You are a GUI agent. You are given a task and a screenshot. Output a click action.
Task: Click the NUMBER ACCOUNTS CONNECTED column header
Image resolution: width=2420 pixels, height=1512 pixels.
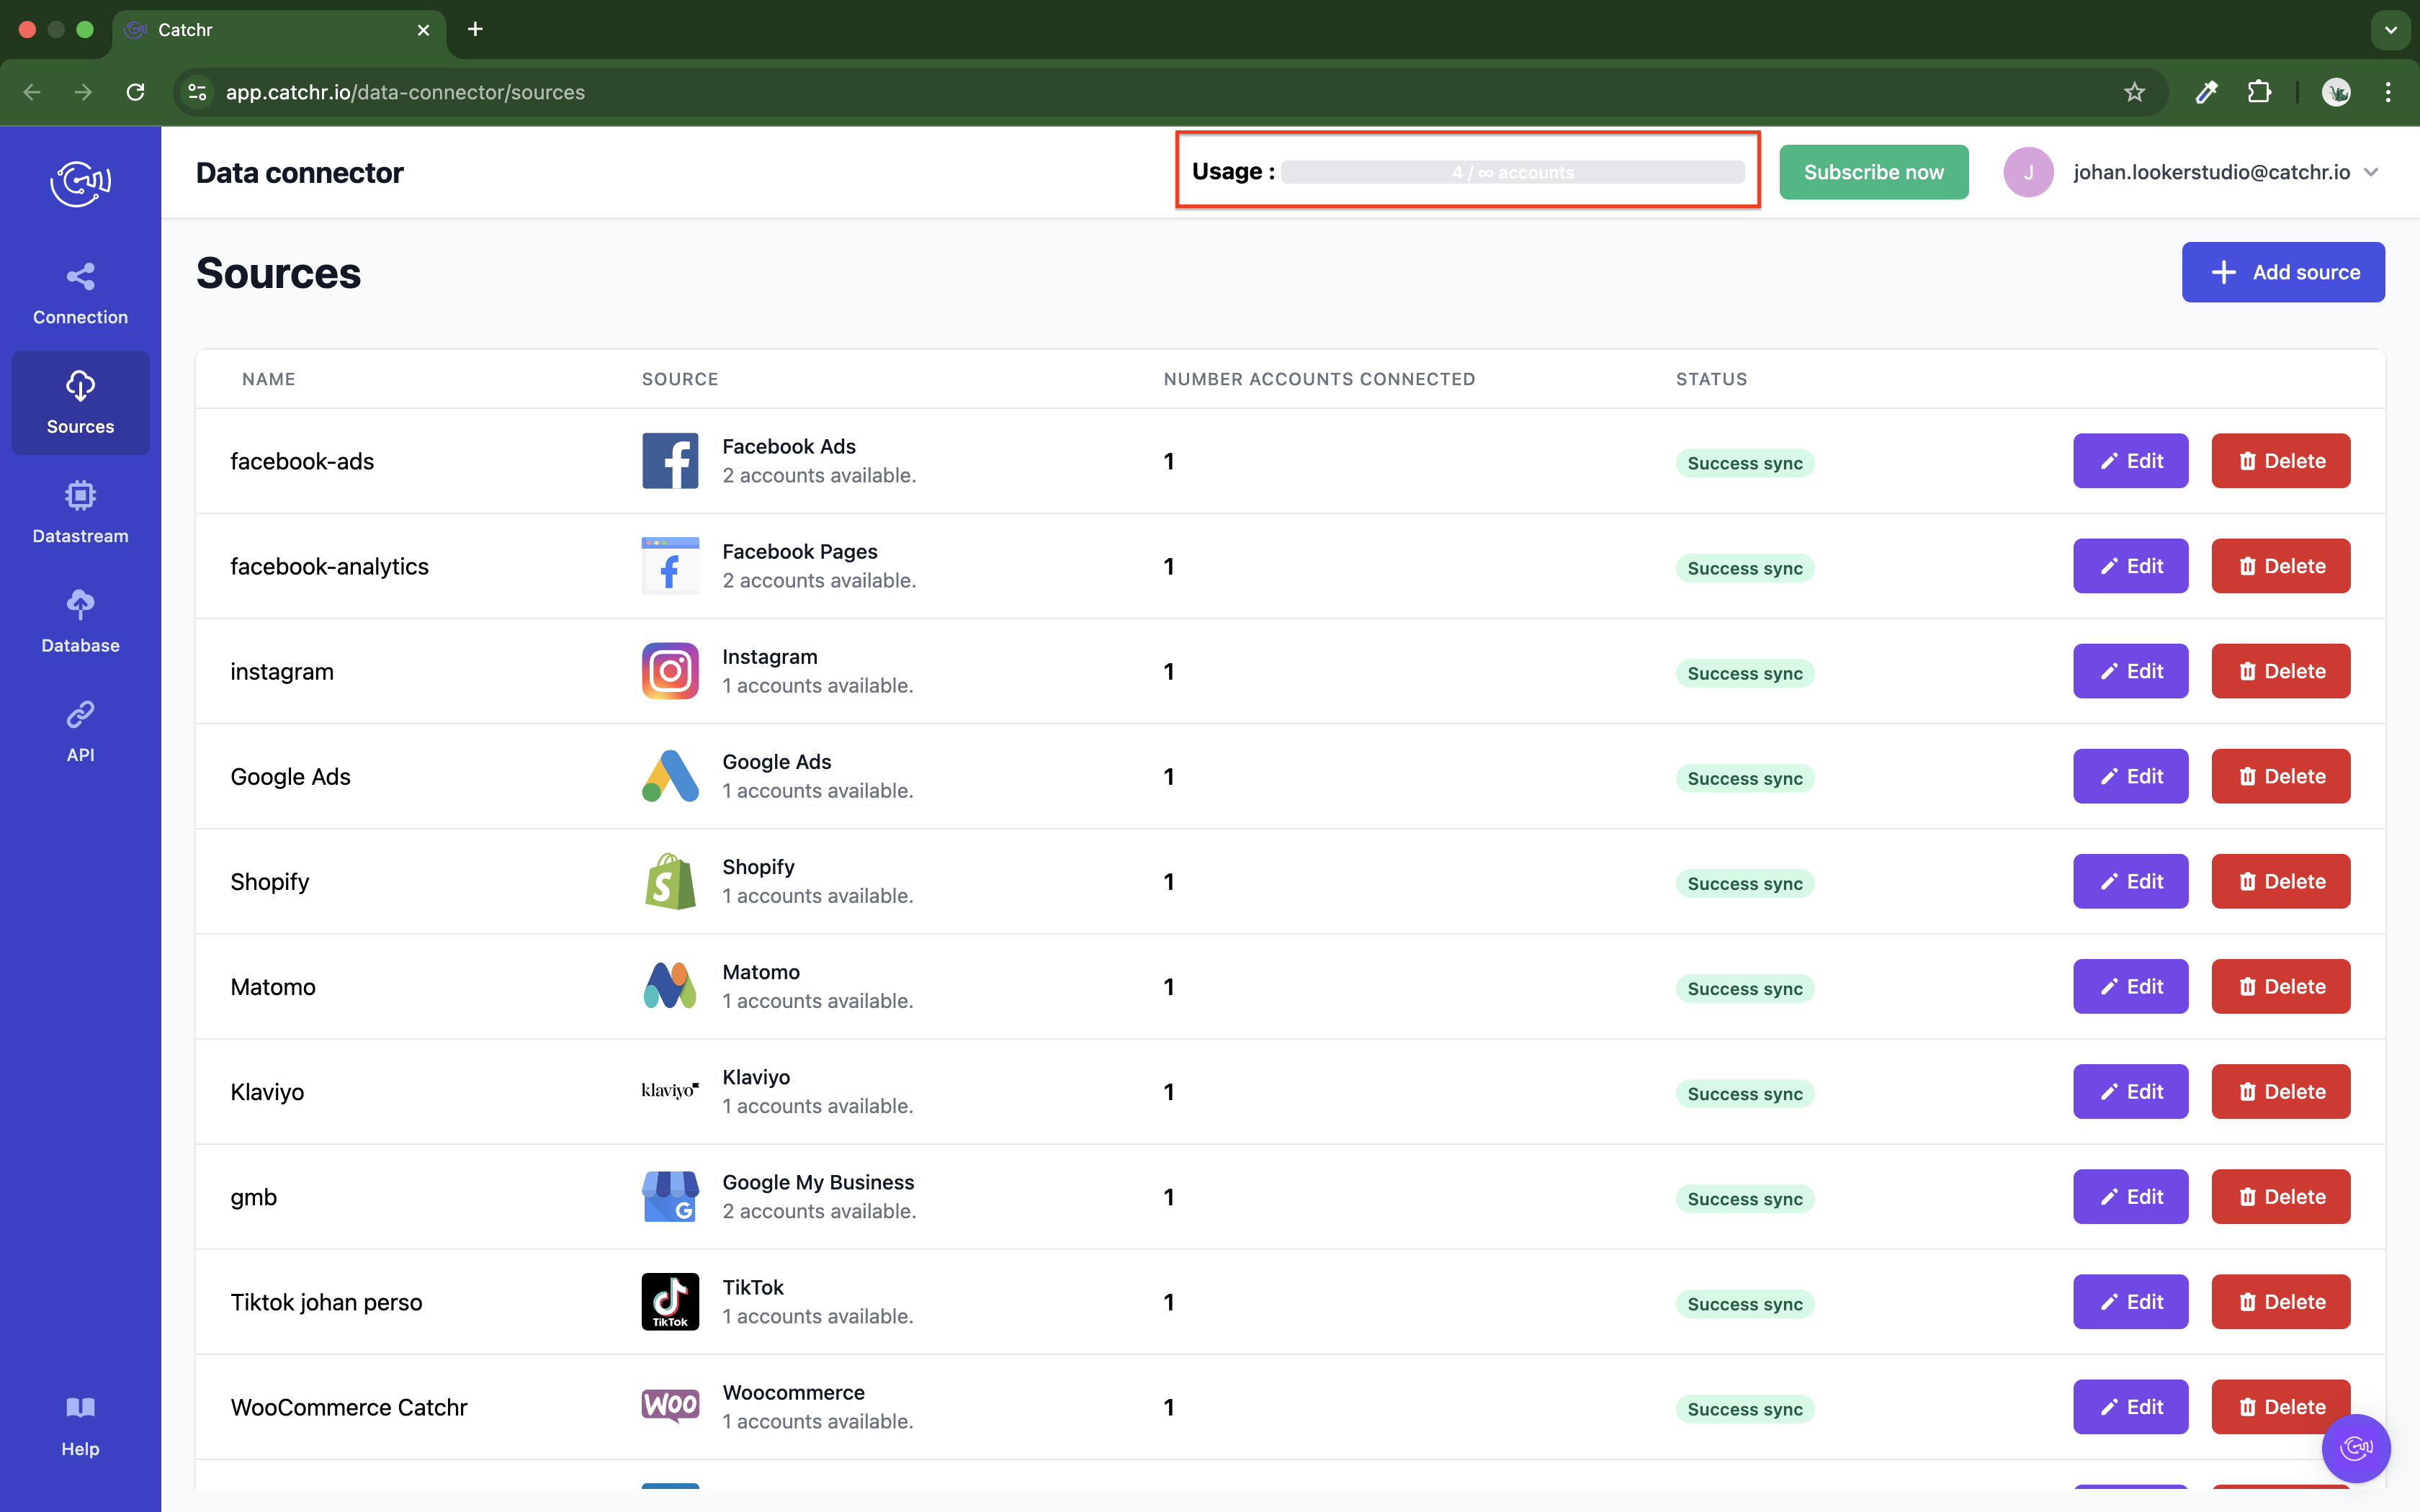click(1319, 379)
